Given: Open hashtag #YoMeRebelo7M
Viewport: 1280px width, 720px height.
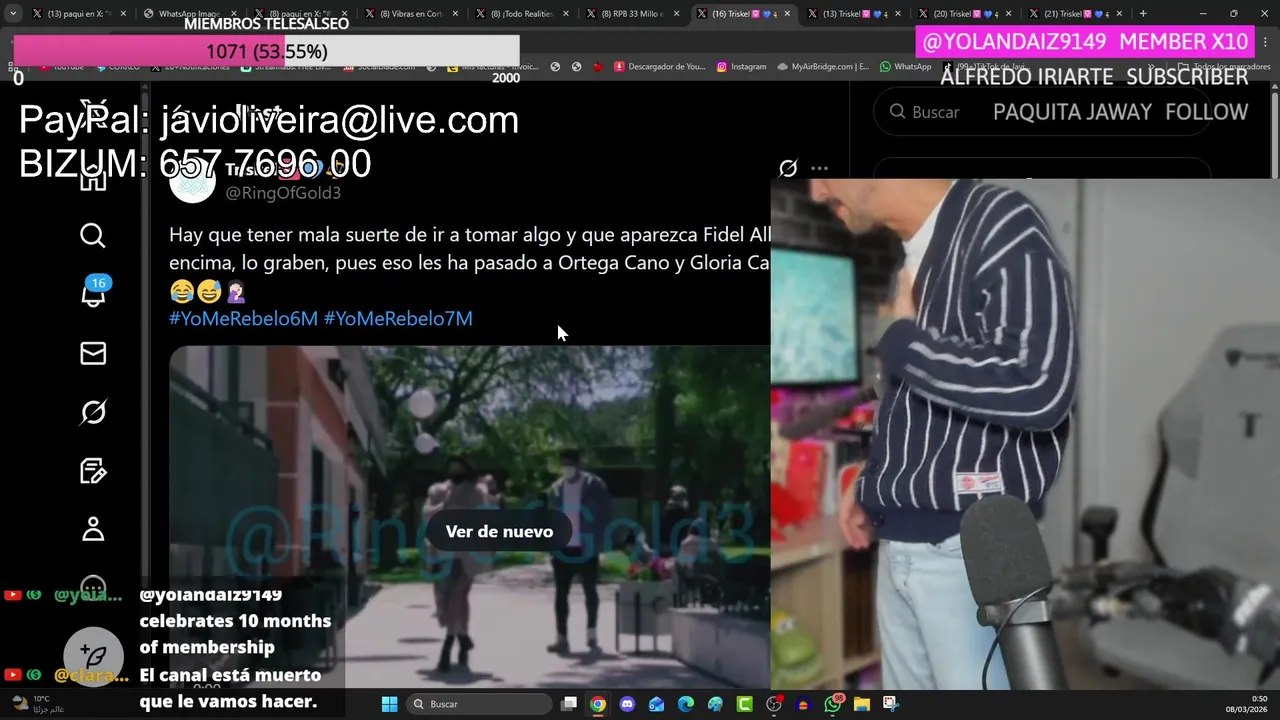Looking at the screenshot, I should click(x=398, y=318).
